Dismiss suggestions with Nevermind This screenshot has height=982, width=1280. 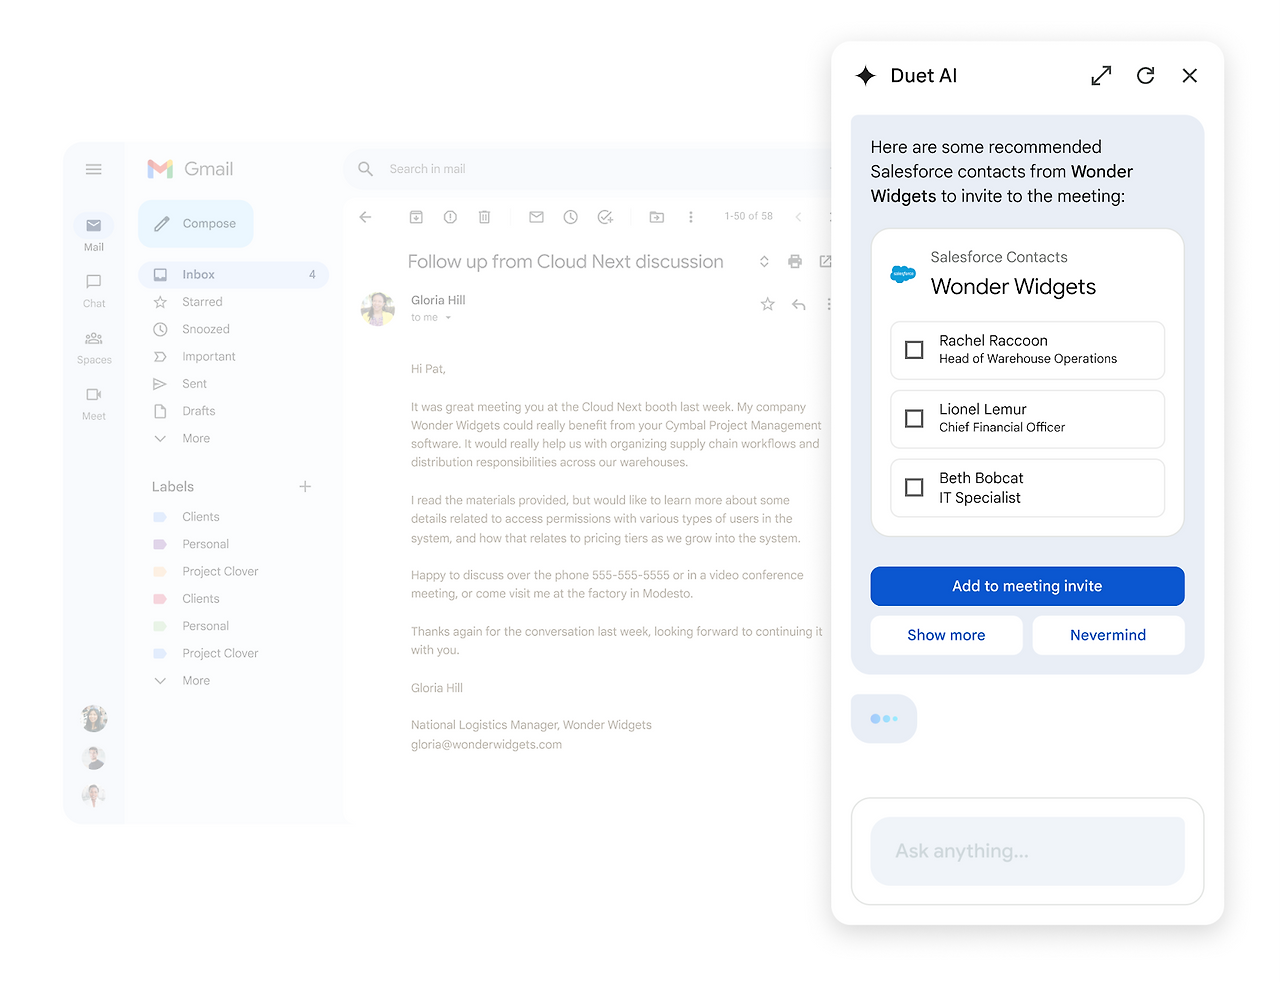(x=1108, y=635)
